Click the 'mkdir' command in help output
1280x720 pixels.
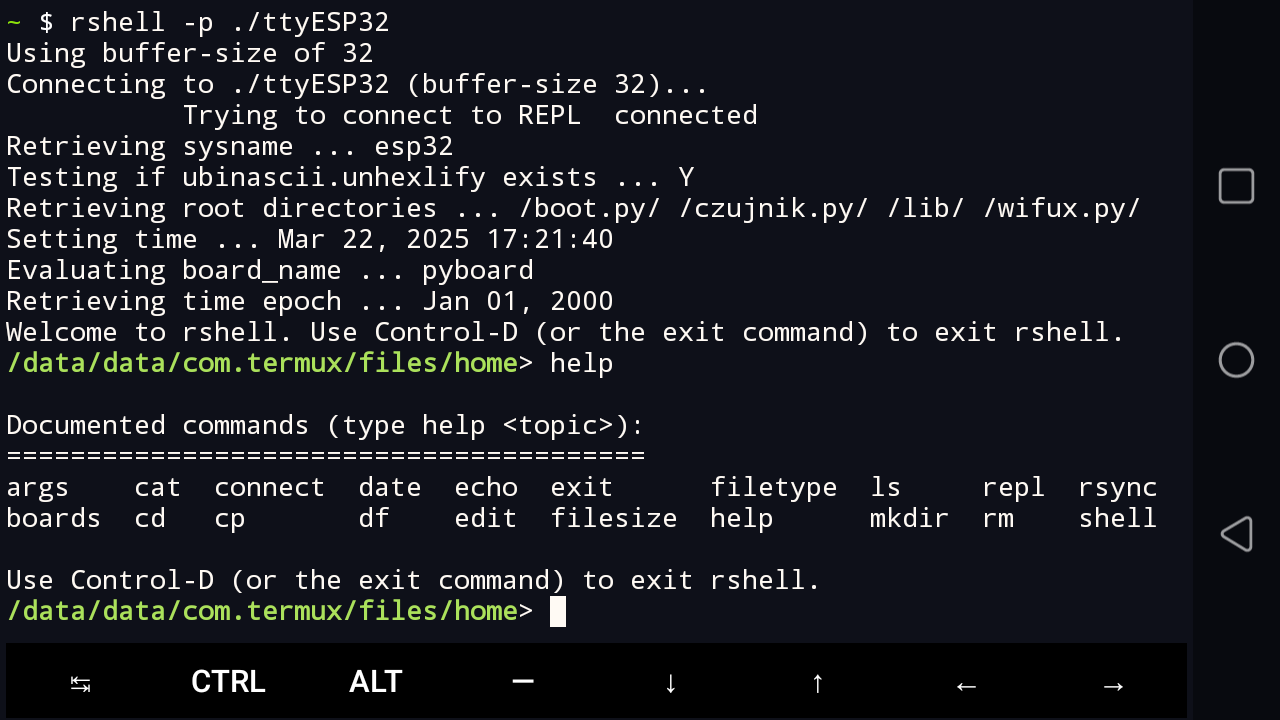click(909, 518)
